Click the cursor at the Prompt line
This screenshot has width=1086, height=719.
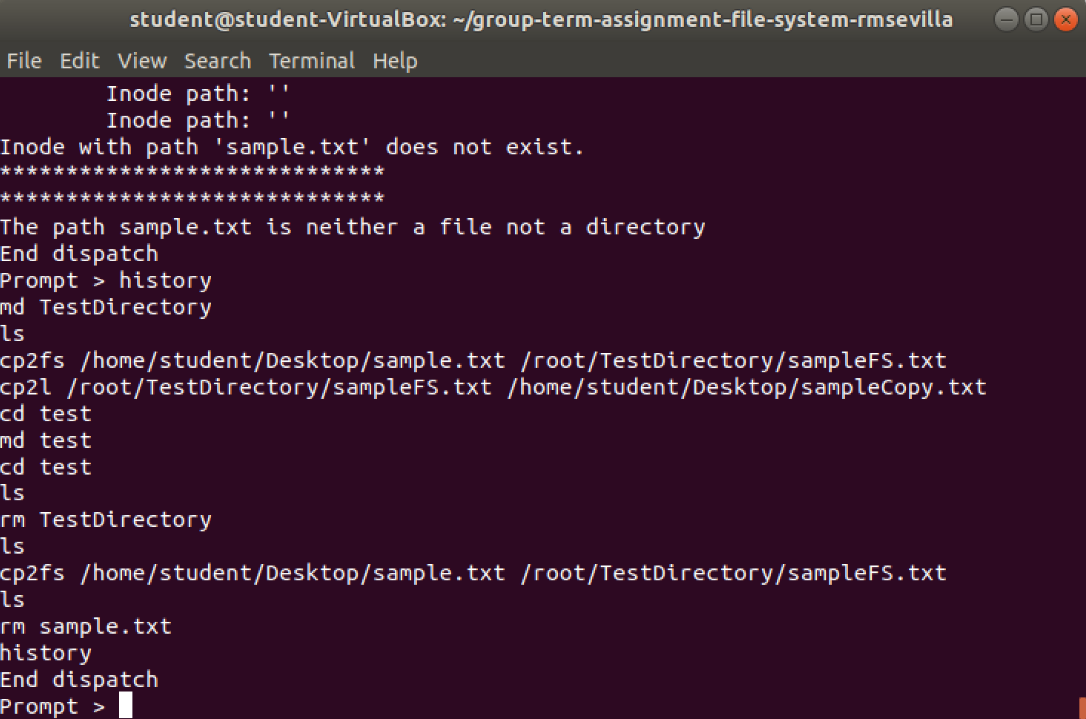tap(125, 706)
